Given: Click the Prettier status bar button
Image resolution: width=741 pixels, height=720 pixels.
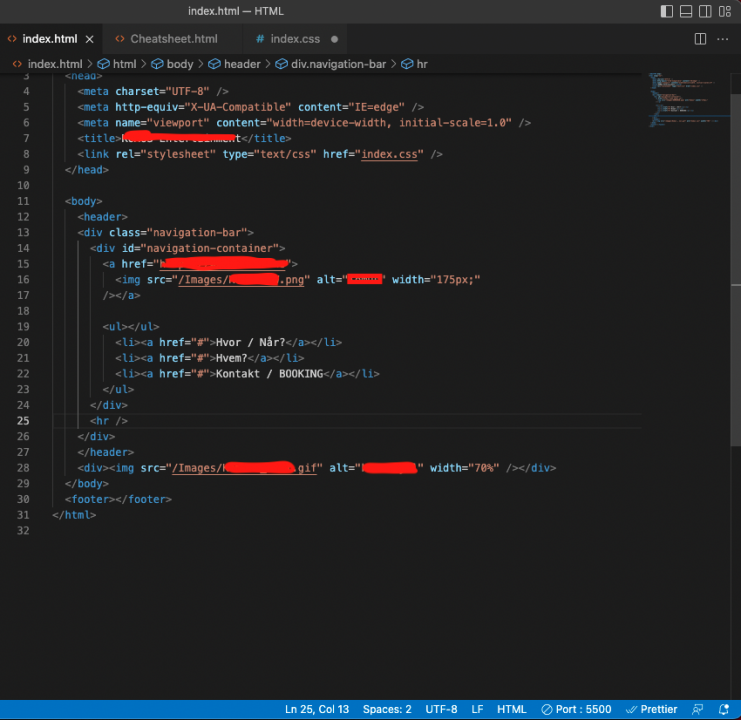Looking at the screenshot, I should coord(650,709).
